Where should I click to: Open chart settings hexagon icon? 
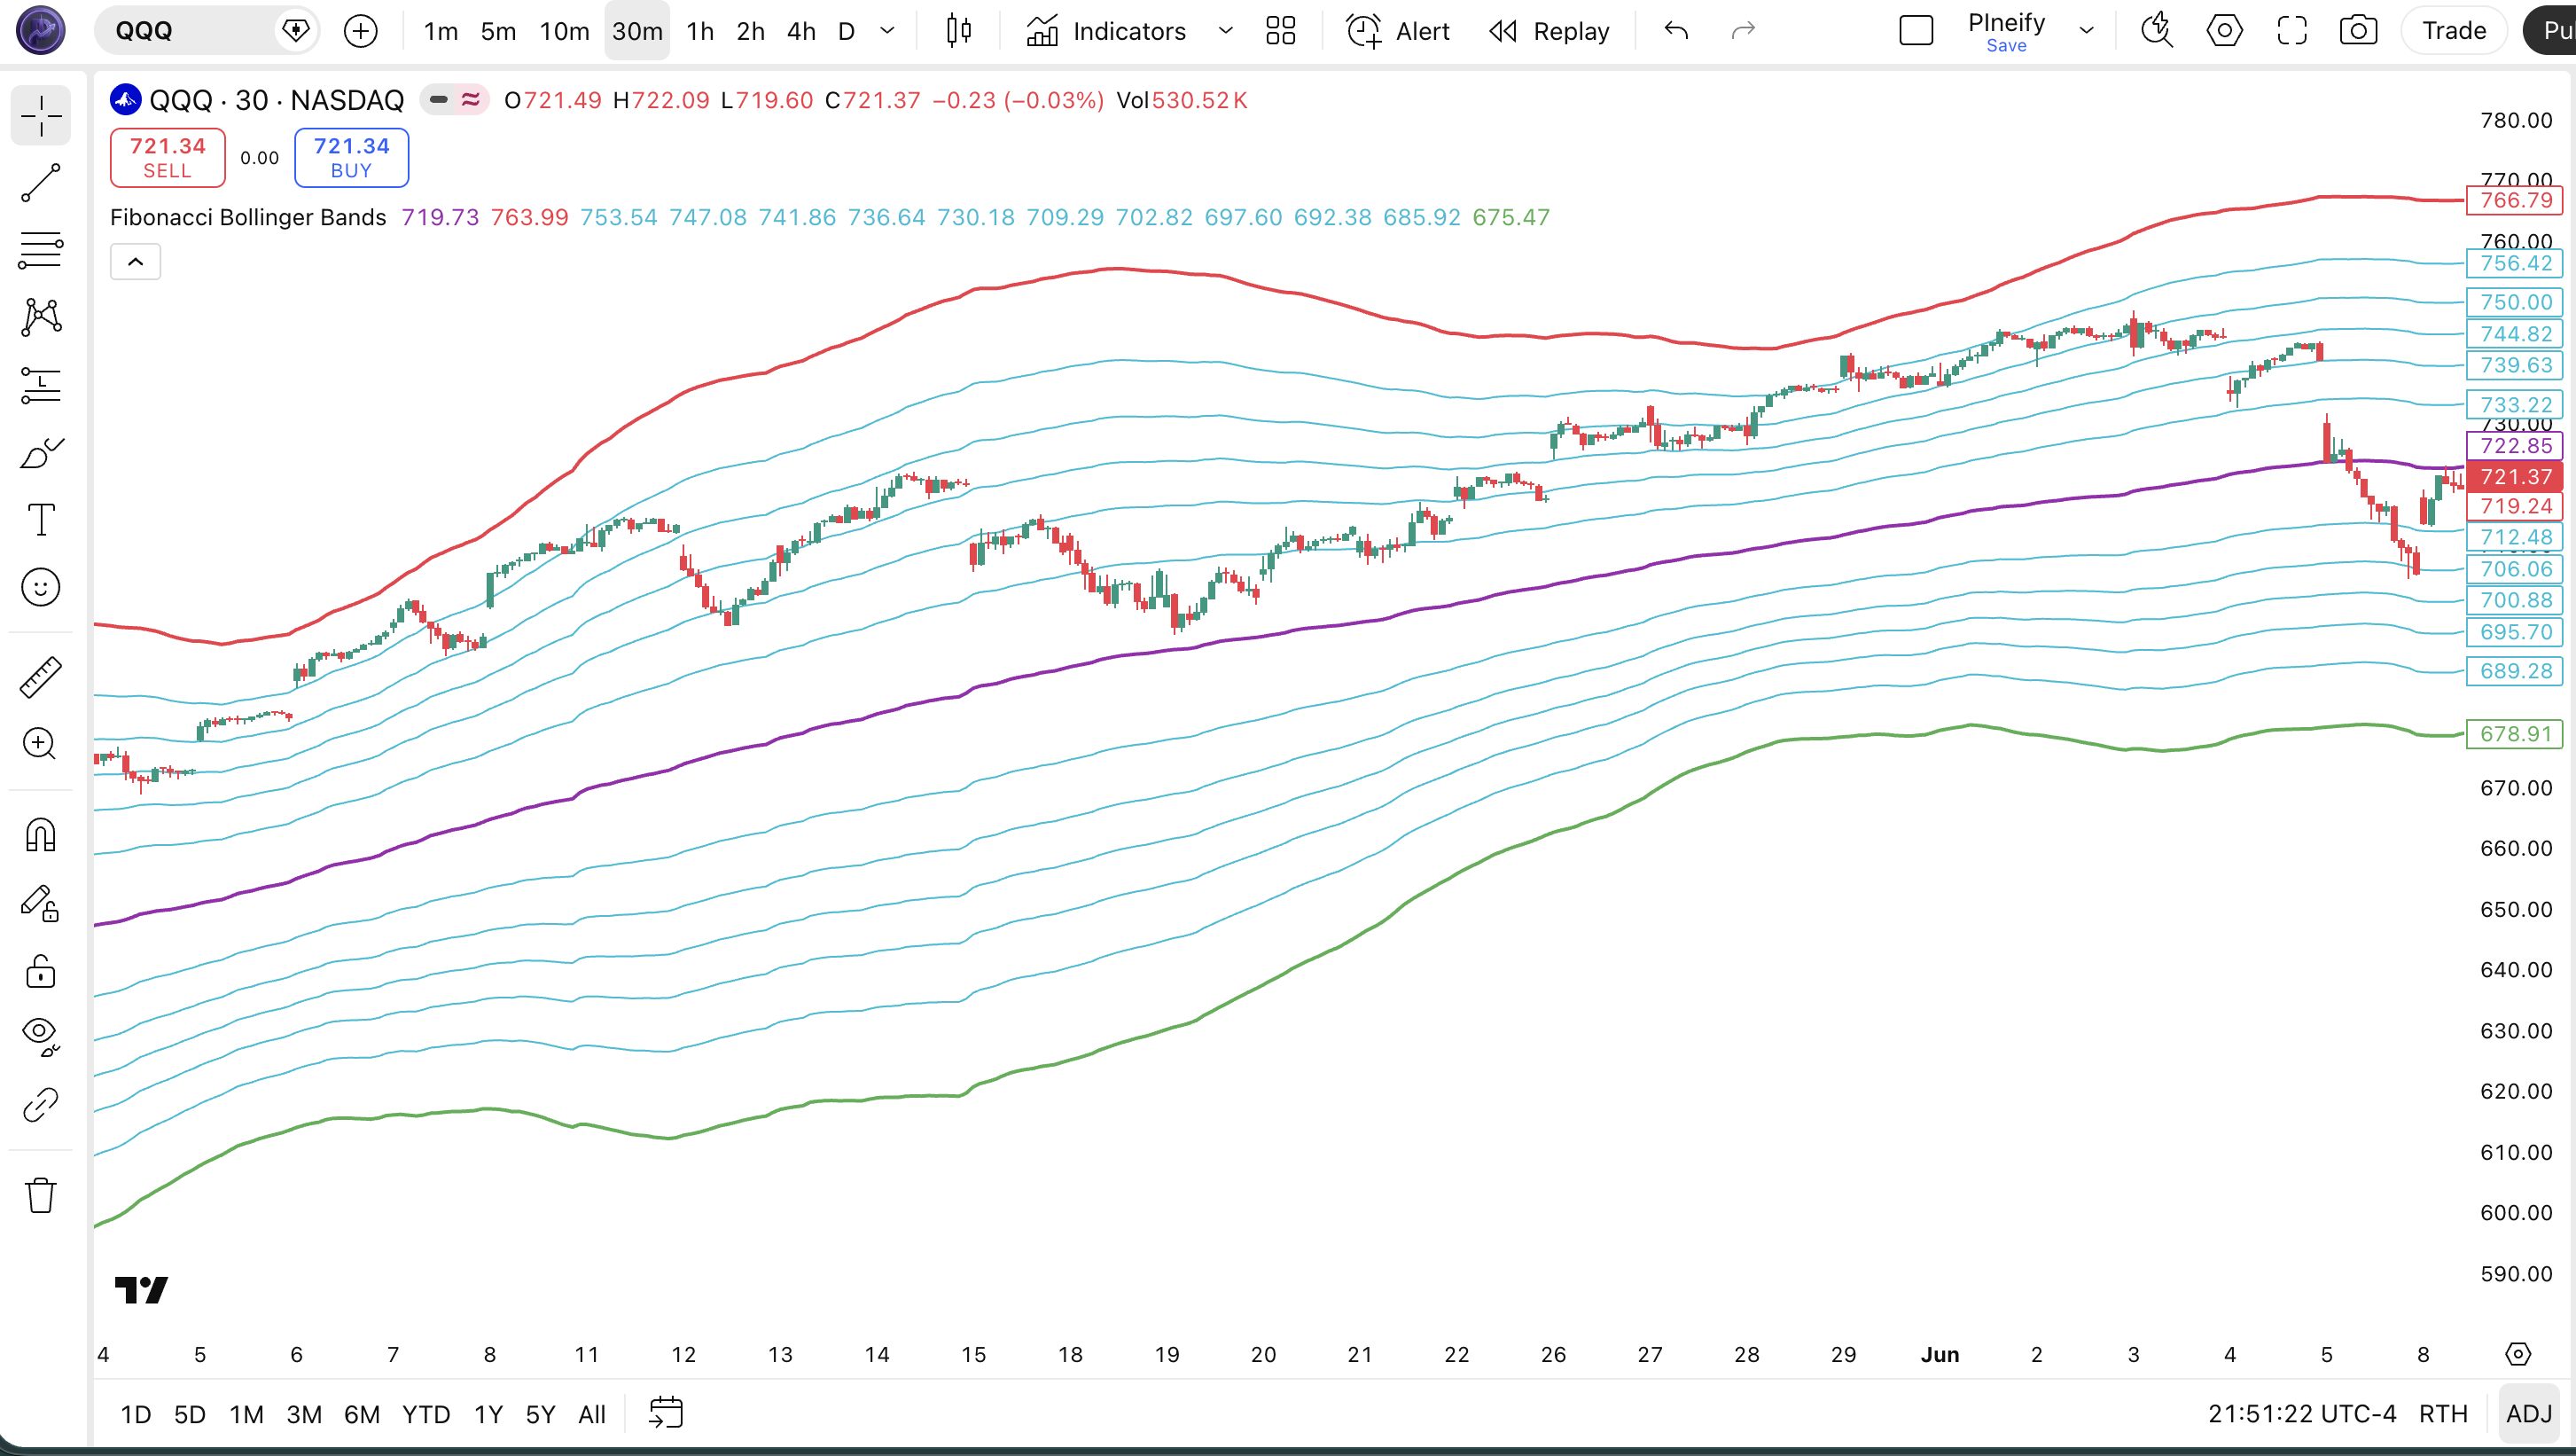coord(2224,31)
